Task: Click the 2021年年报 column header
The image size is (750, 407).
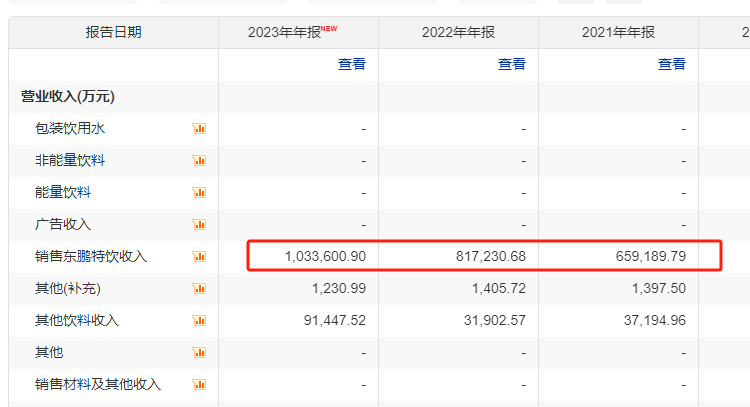Action: 618,32
